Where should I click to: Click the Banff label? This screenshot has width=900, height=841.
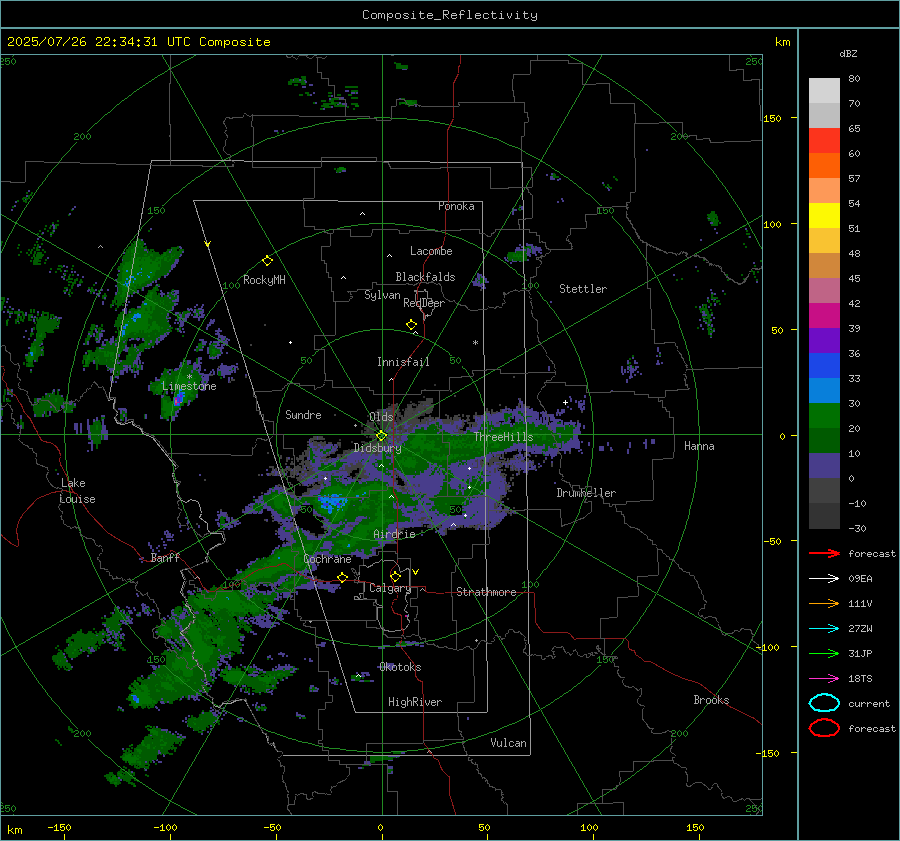point(165,557)
